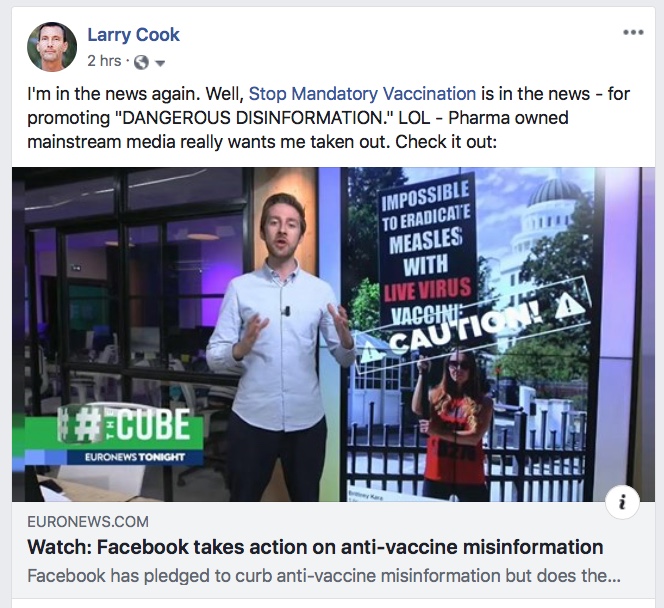Click the '2 hrs' post timestamp
Image resolution: width=664 pixels, height=608 pixels.
(x=104, y=61)
